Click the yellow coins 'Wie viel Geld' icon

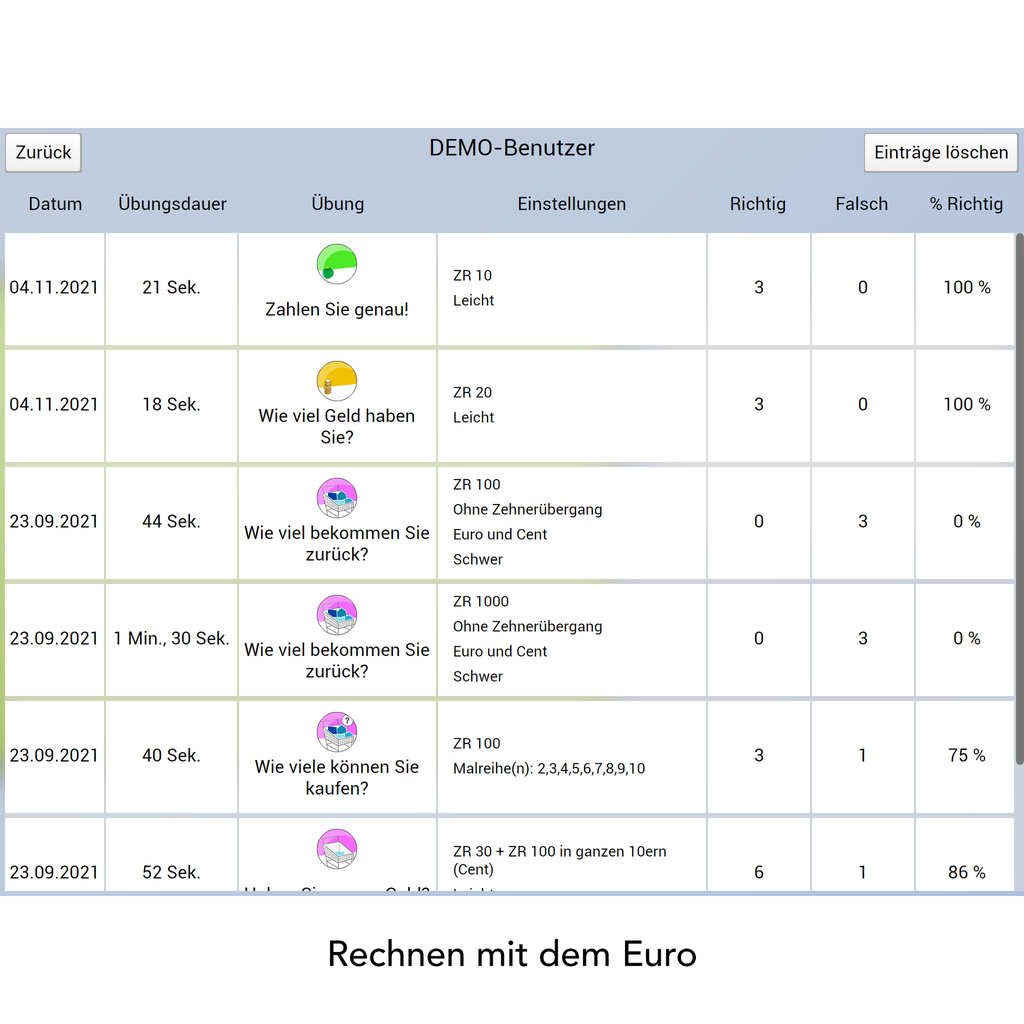[337, 381]
